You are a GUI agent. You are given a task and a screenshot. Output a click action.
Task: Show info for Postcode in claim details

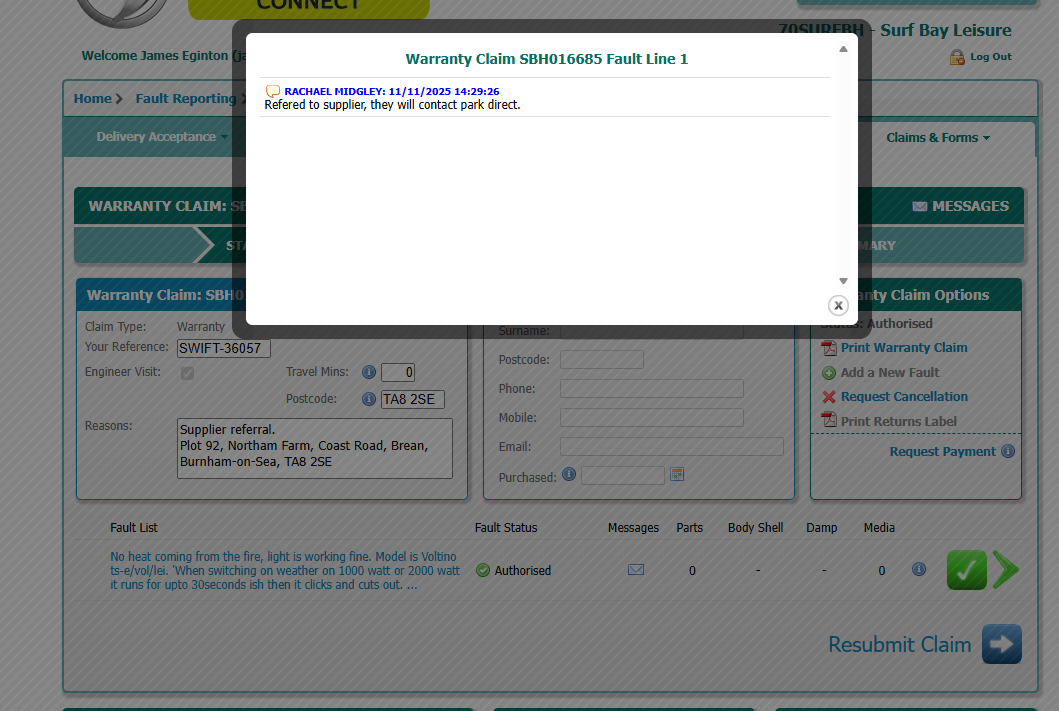click(x=369, y=399)
